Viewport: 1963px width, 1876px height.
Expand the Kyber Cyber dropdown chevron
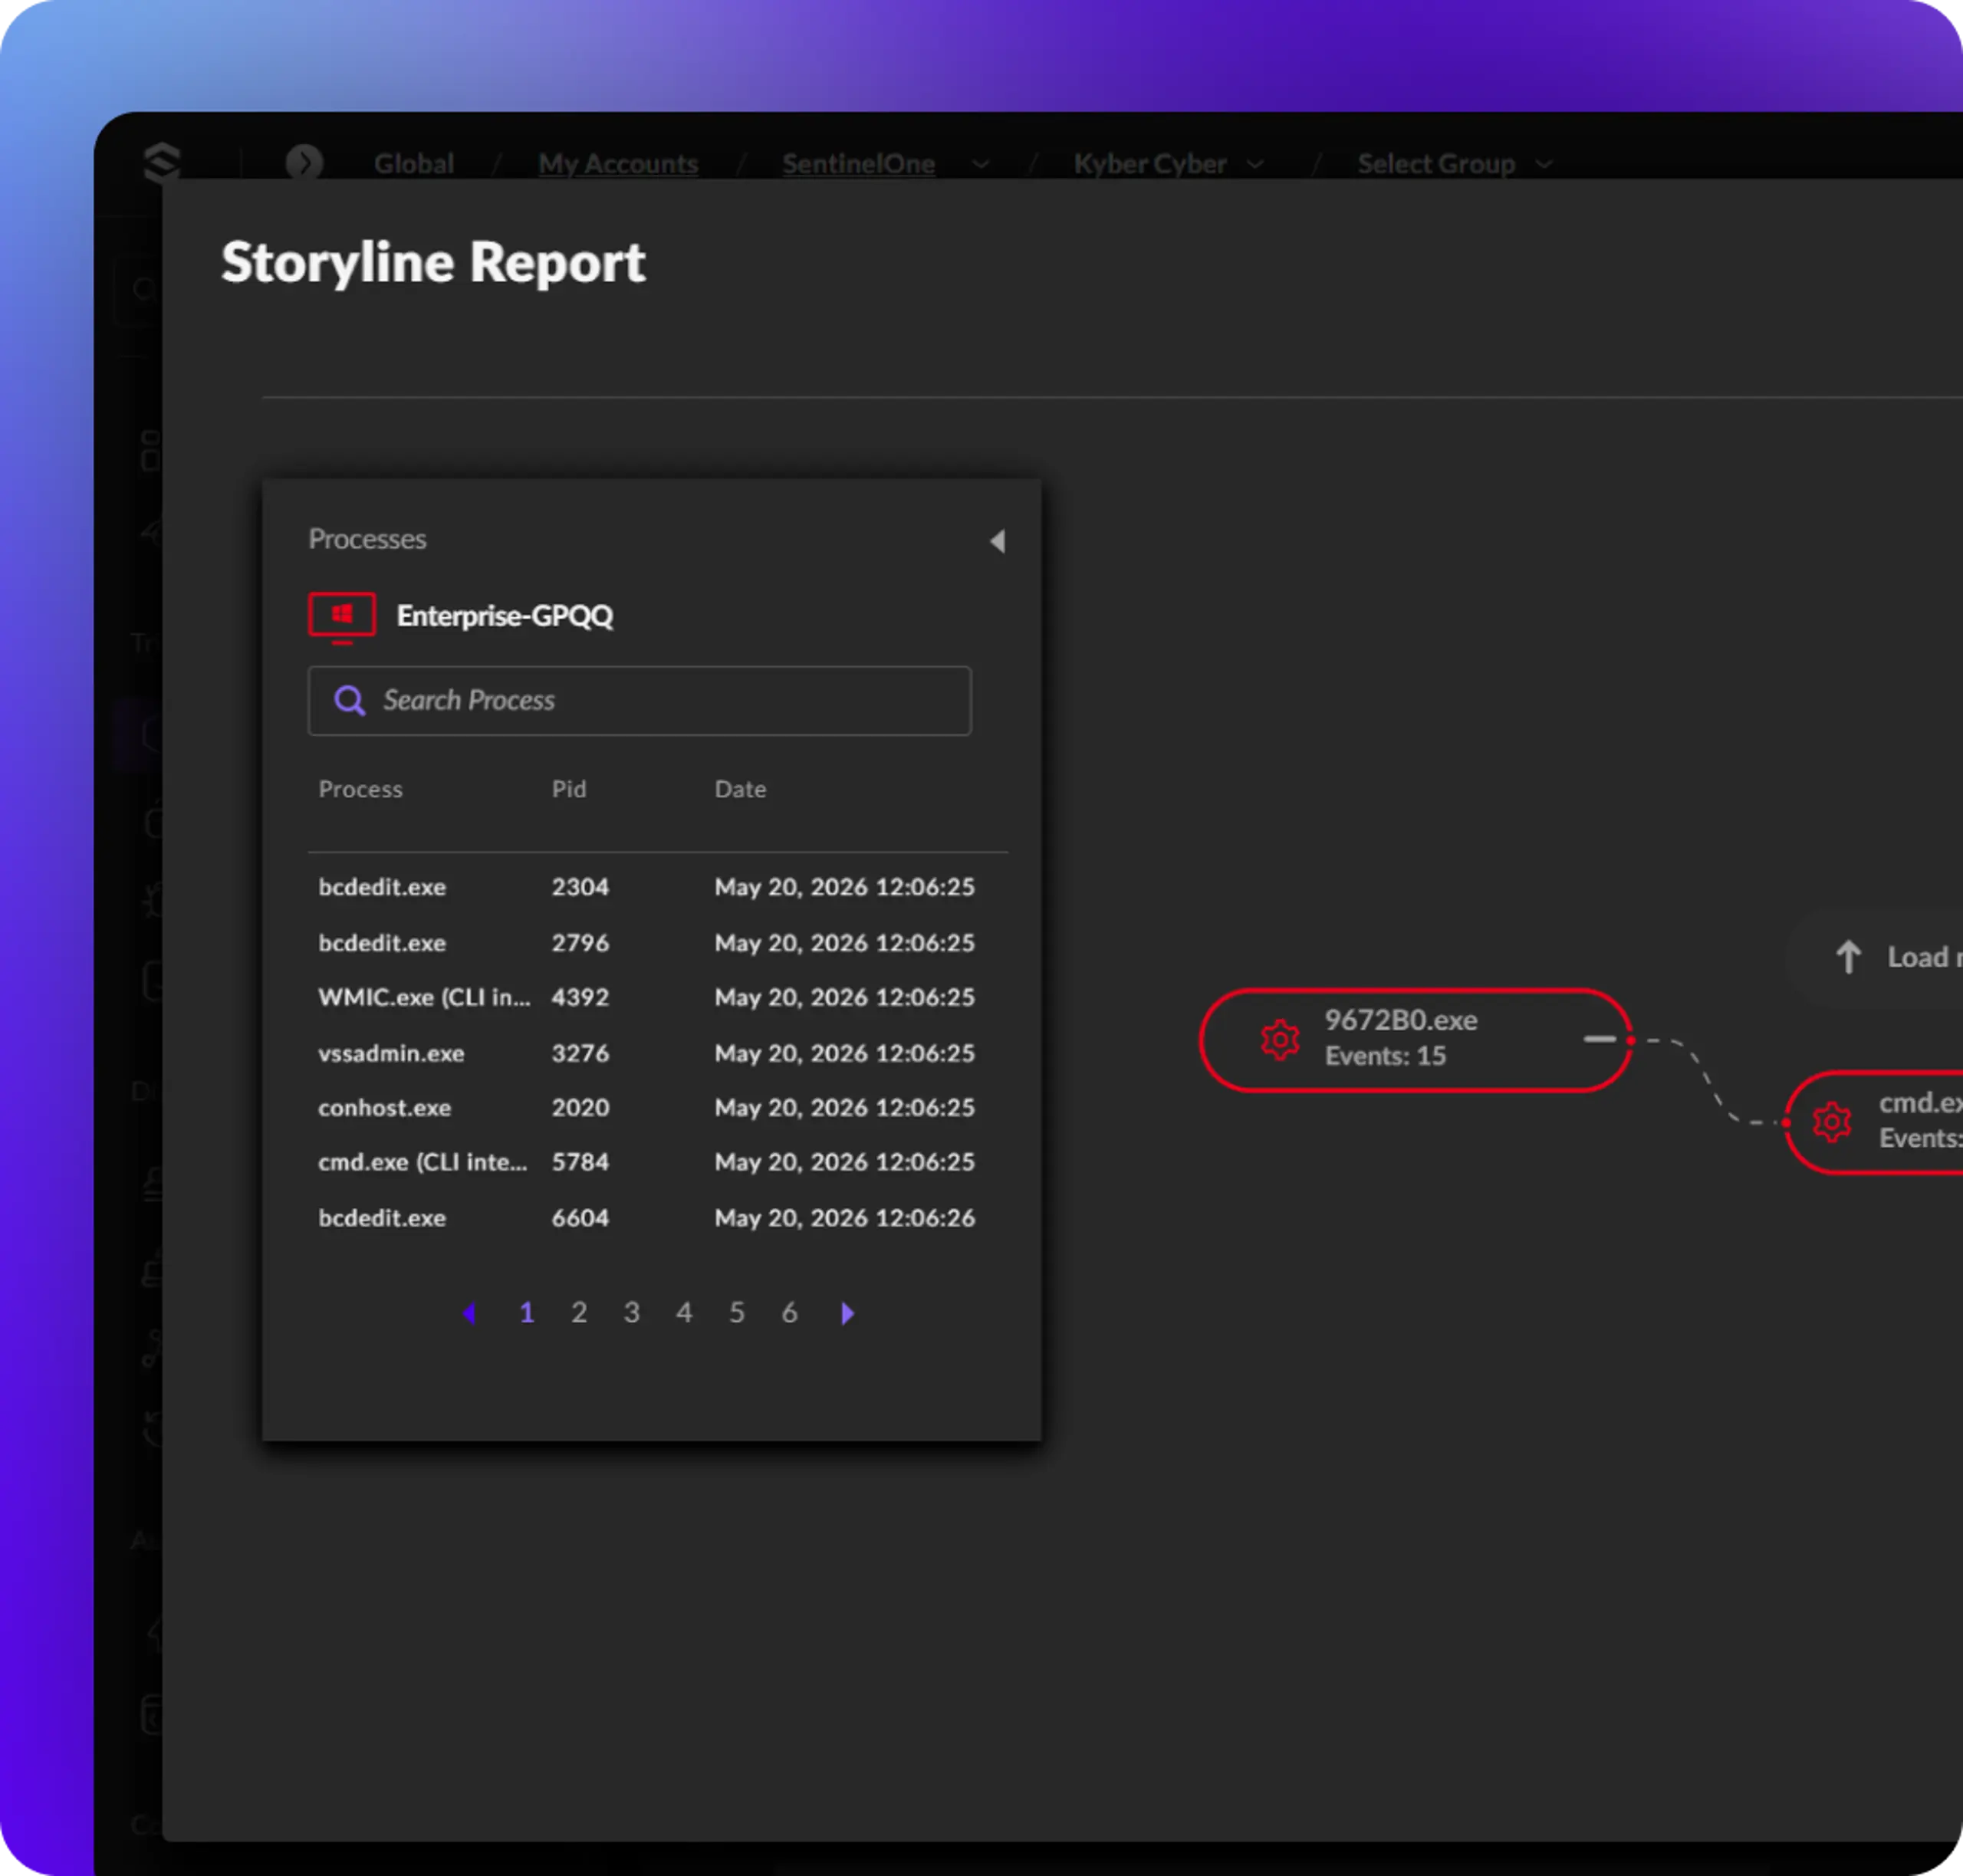tap(1255, 164)
